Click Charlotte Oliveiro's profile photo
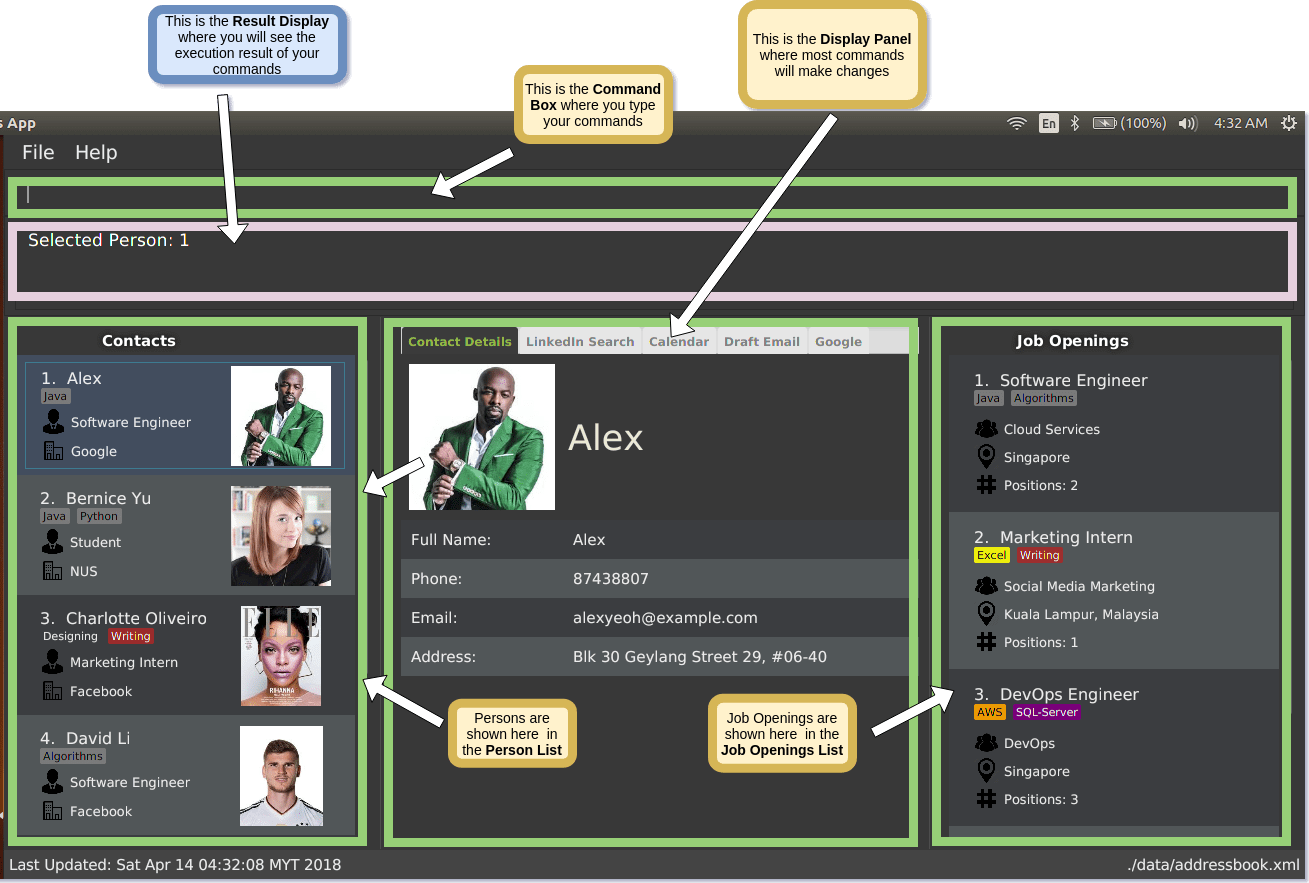Screen dimensions: 1309x883 (281, 656)
